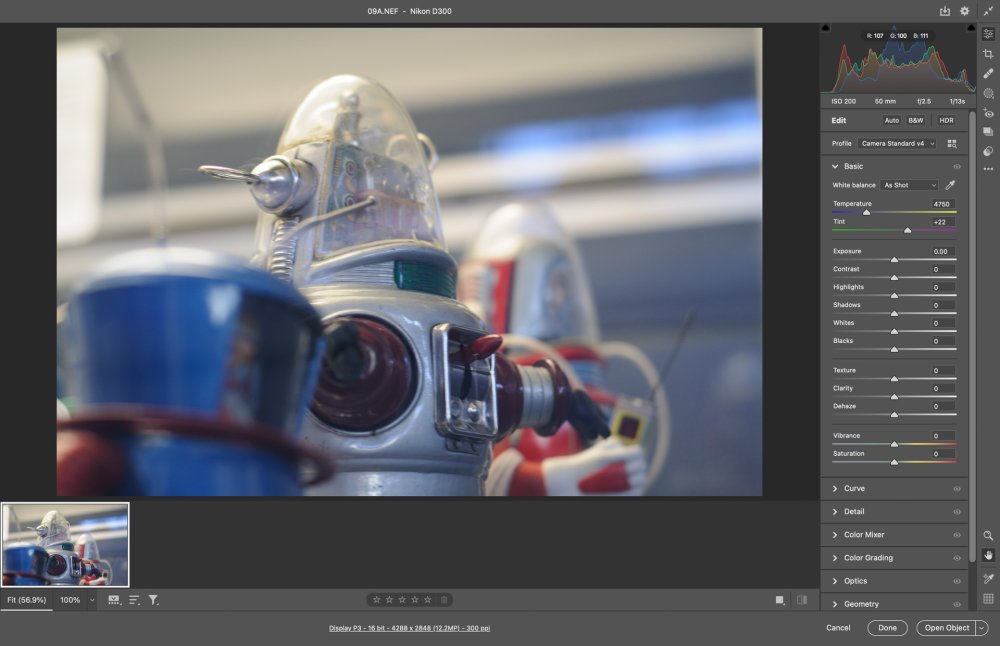Toggle Color Mixer panel visibility
Viewport: 1000px width, 646px height.
tap(957, 535)
